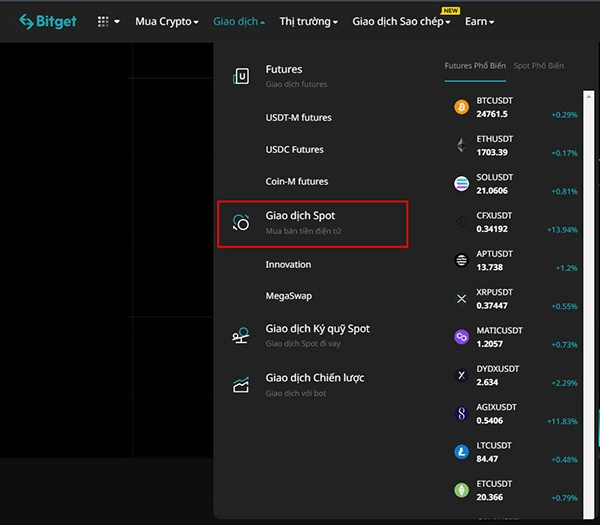Click the +2.29% change for DYDXUSDT
The width and height of the screenshot is (600, 525).
(x=564, y=383)
